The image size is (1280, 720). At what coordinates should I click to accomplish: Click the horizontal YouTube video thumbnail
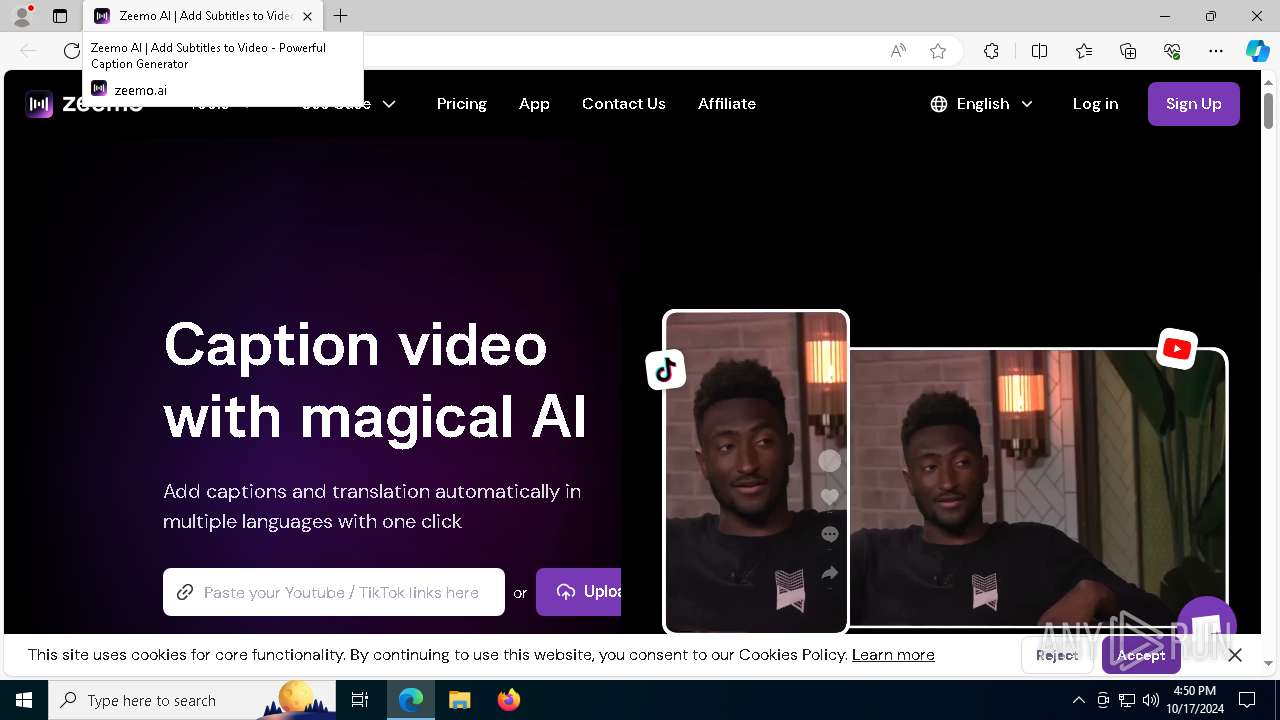click(x=1038, y=487)
